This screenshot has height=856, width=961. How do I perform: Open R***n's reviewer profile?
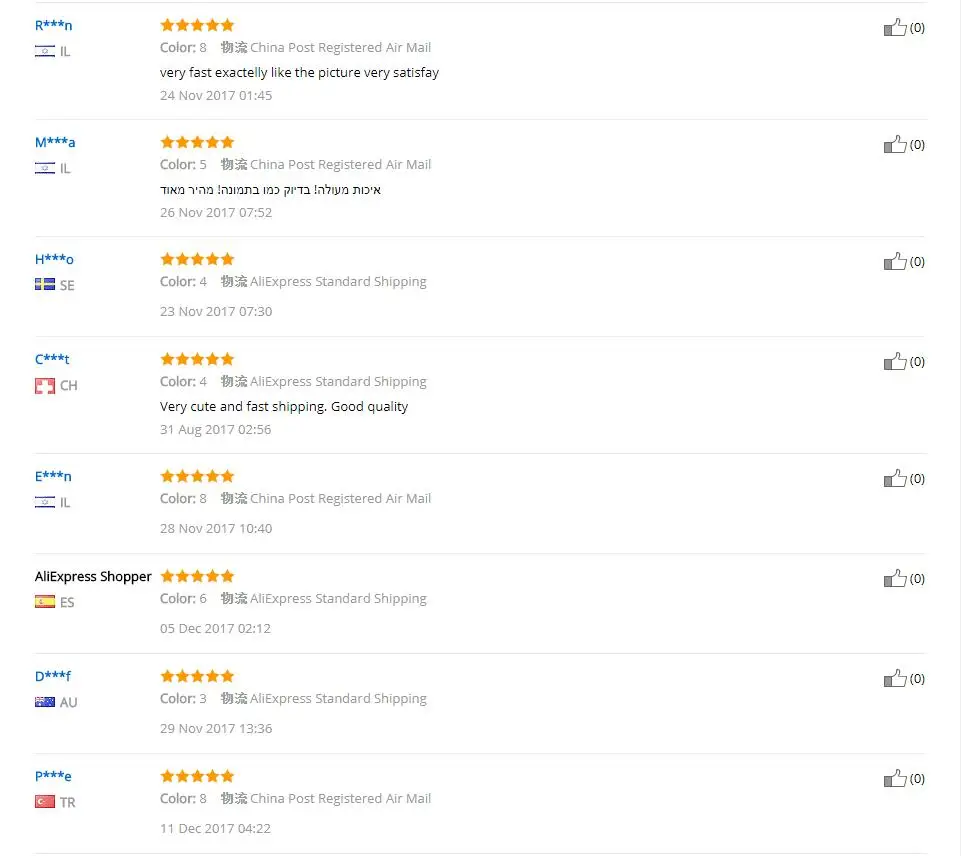click(x=53, y=25)
